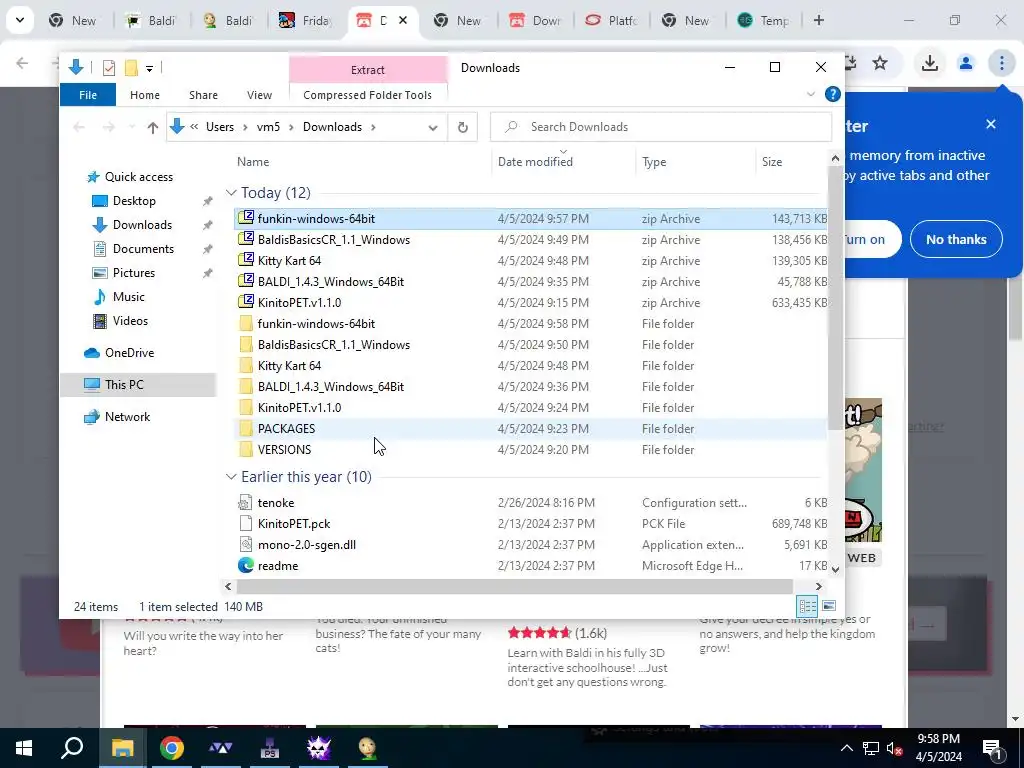Switch to the View ribbon tab
The height and width of the screenshot is (768, 1024).
click(259, 95)
